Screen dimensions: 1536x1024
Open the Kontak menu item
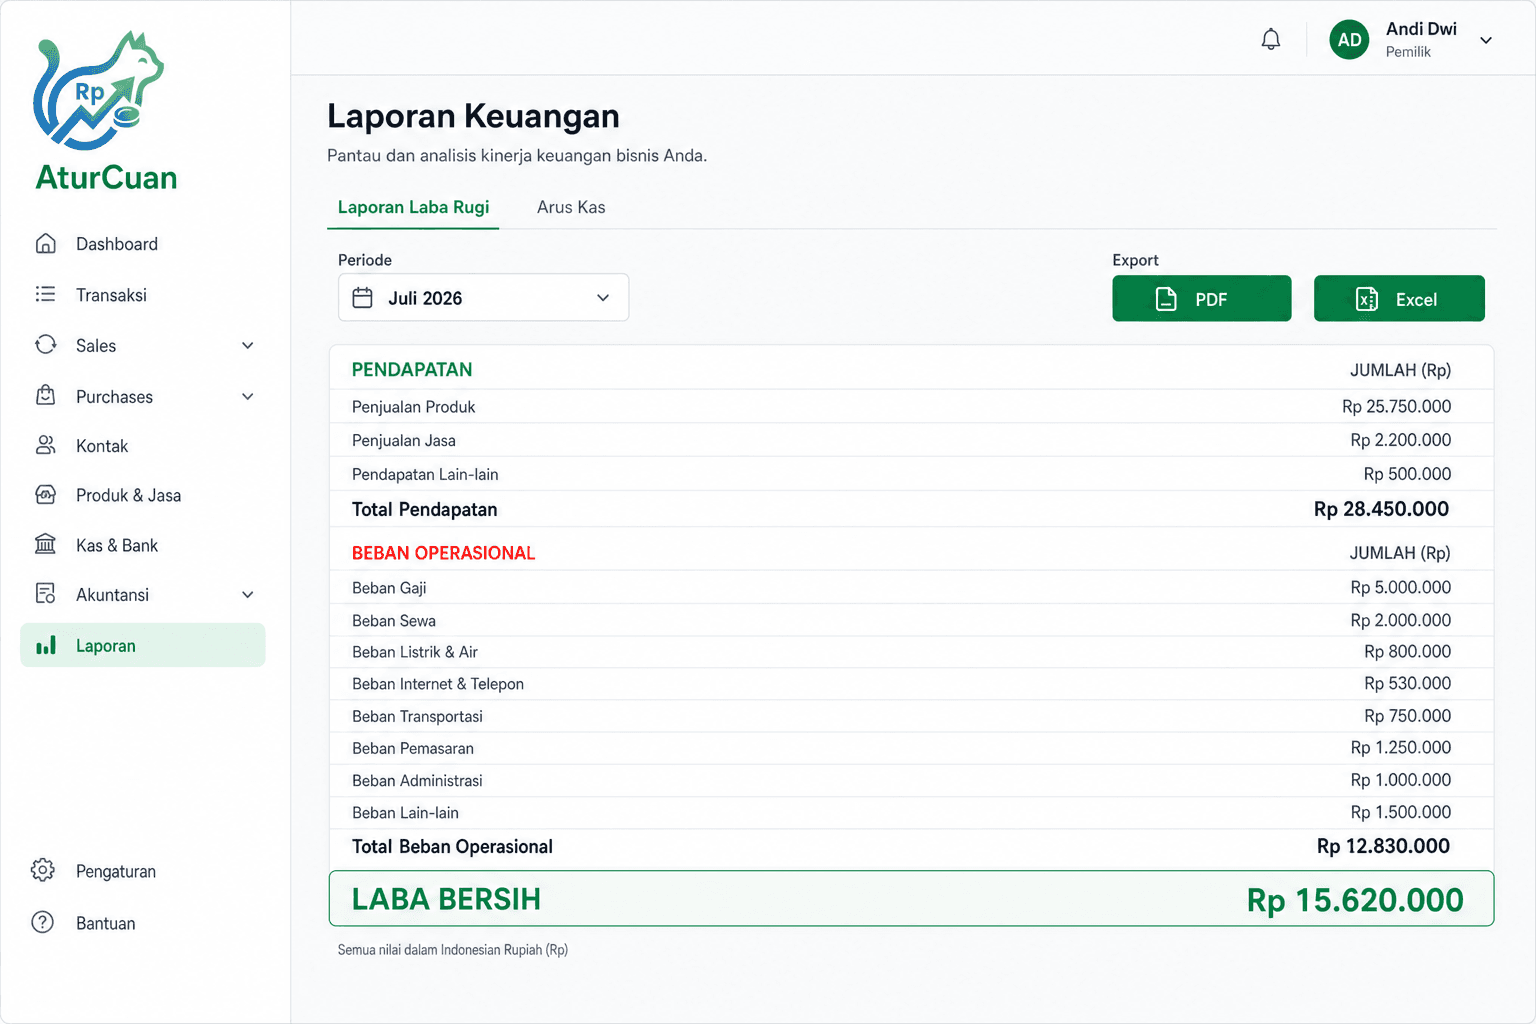click(x=143, y=446)
